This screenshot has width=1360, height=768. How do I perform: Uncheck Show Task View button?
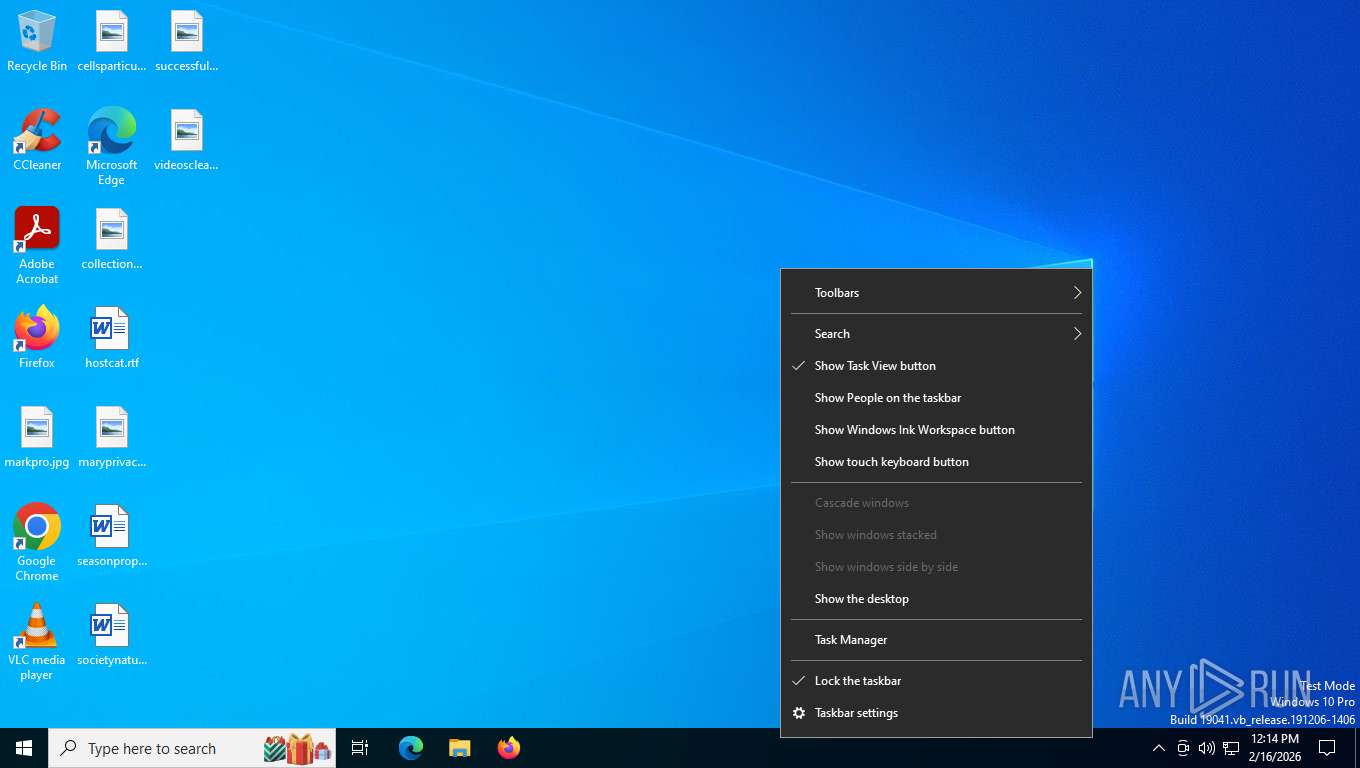(x=936, y=366)
